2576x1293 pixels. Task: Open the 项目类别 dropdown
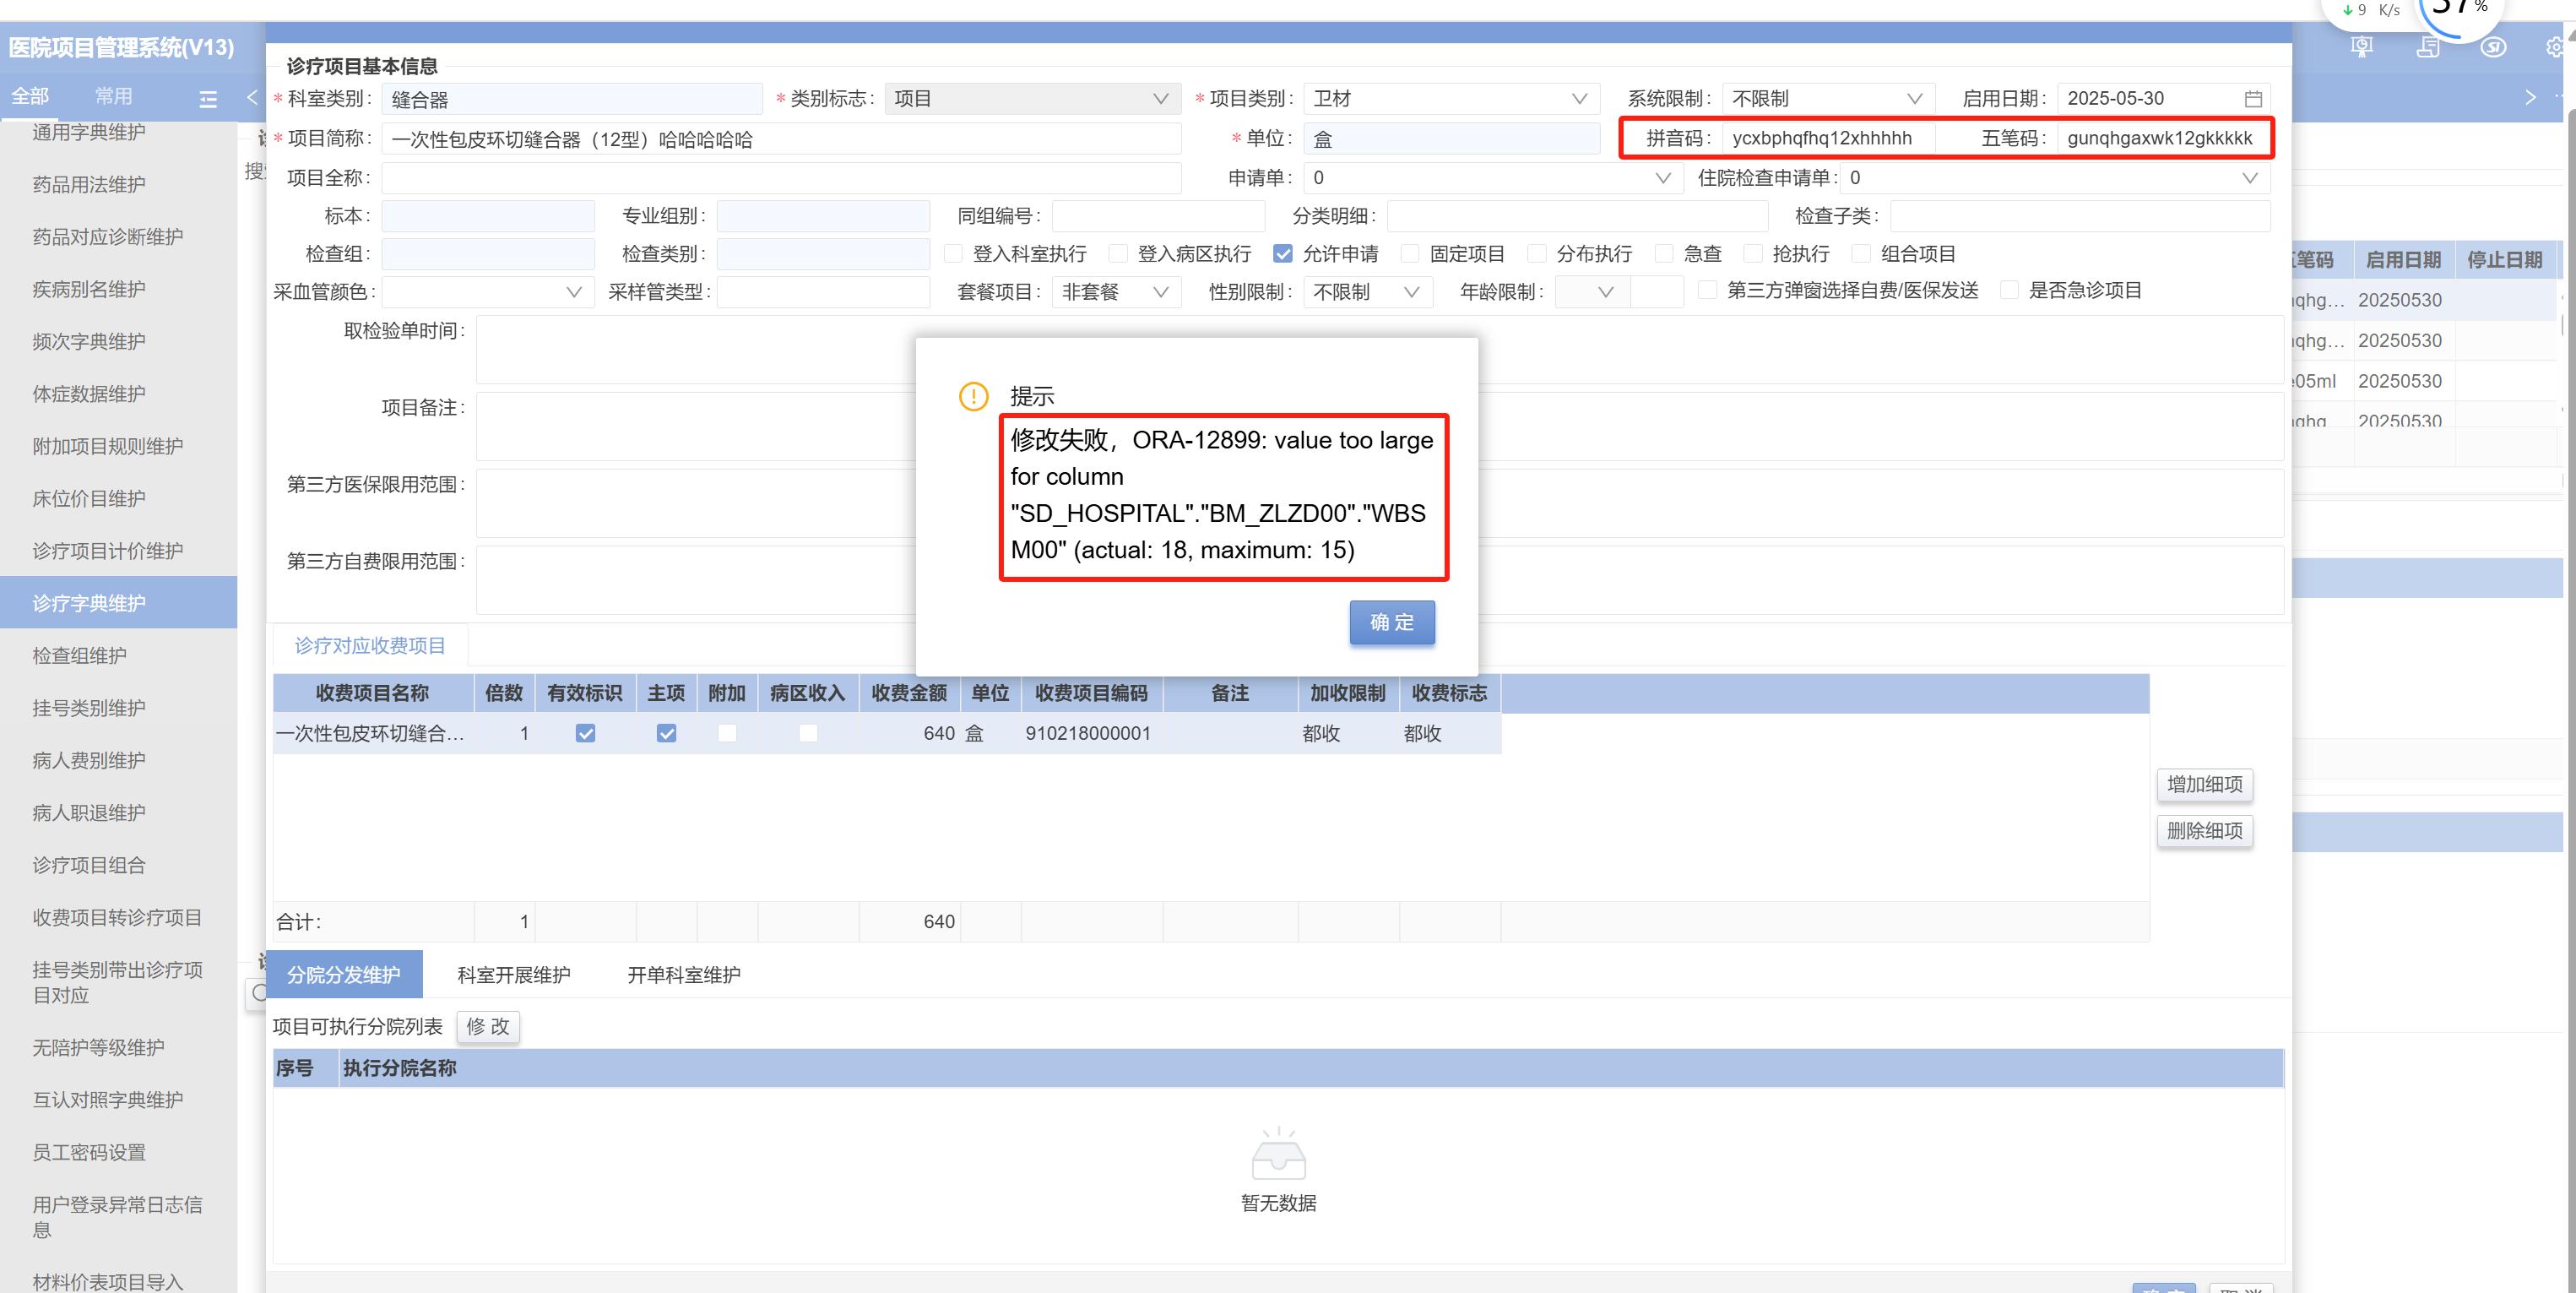click(x=1450, y=99)
